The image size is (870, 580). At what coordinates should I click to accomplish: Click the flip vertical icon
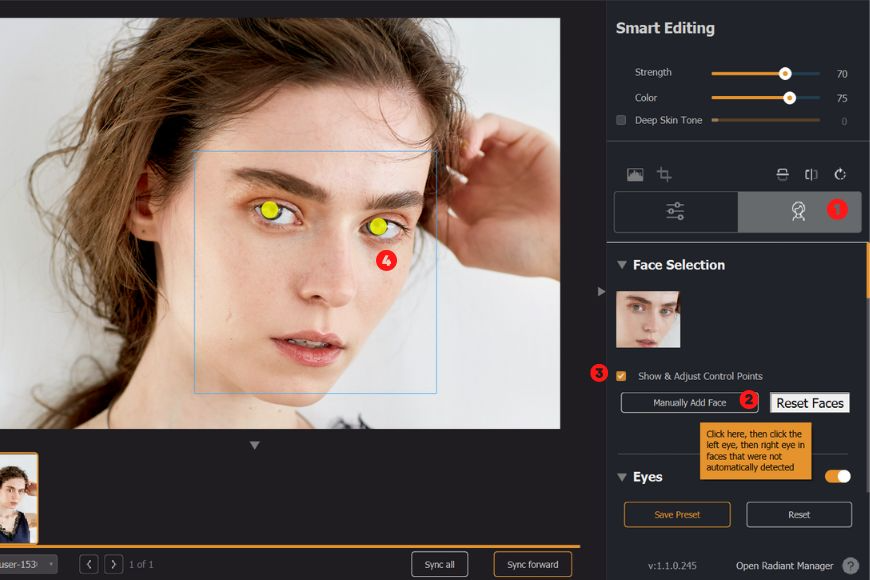(x=783, y=174)
